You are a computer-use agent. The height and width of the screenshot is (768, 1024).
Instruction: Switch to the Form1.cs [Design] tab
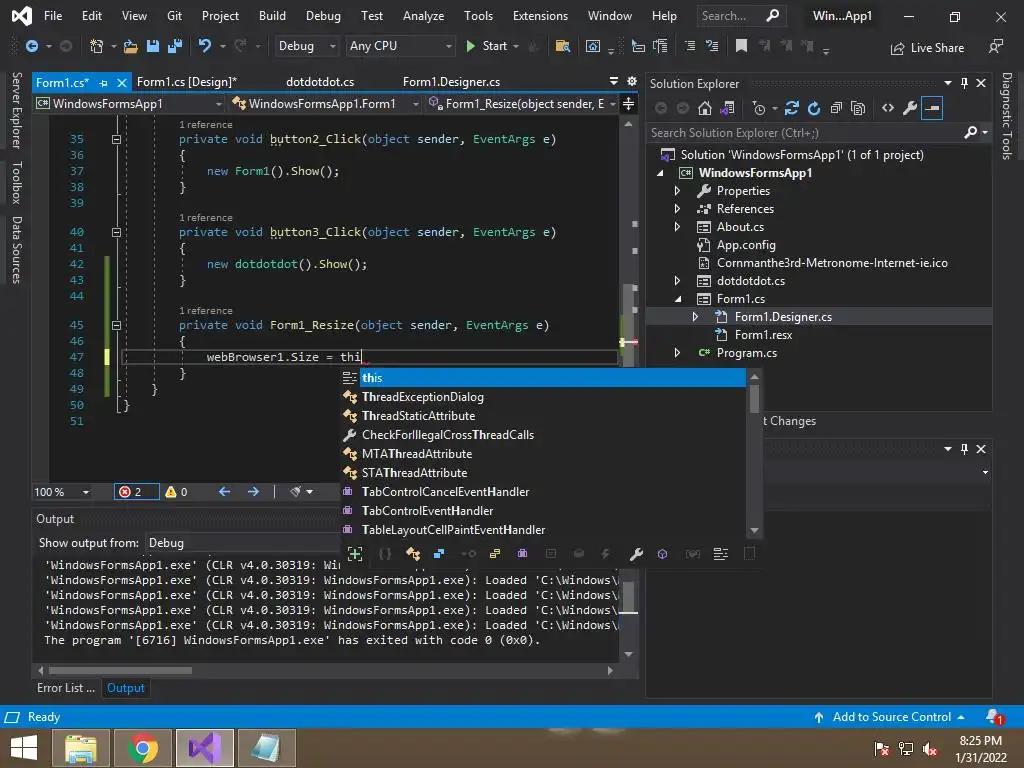(x=187, y=82)
